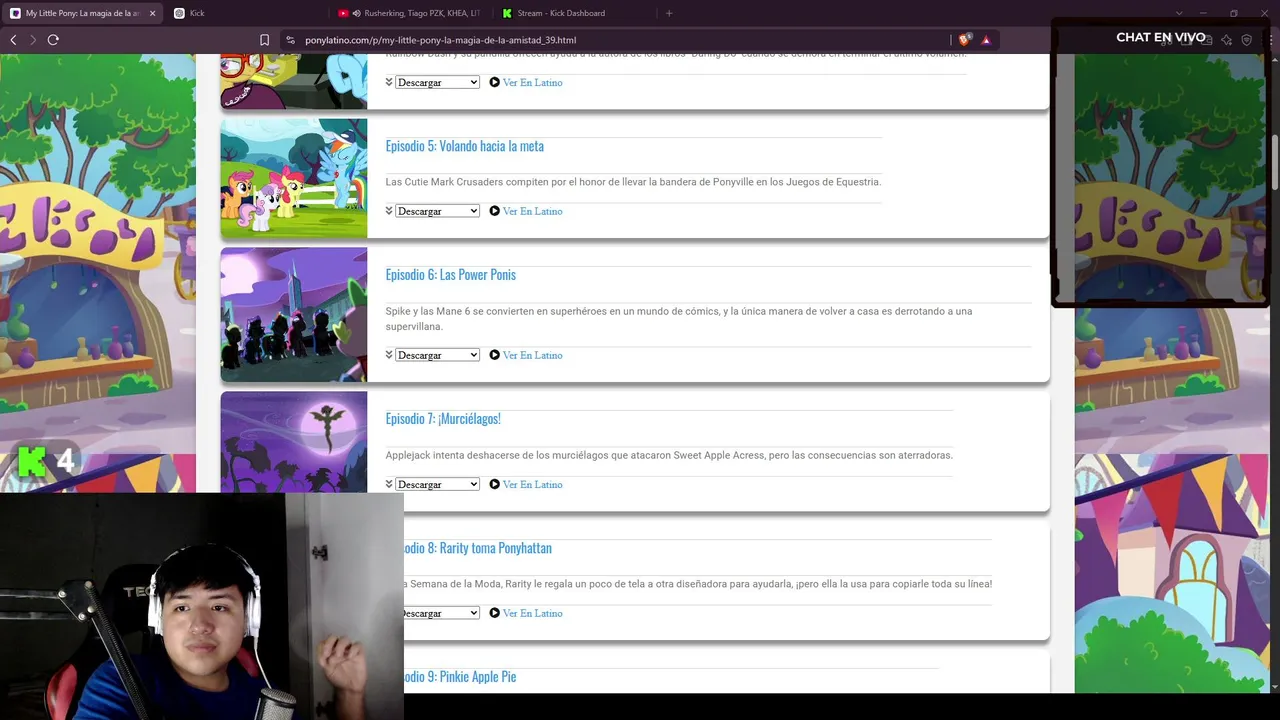Click the play icon for Episodio 7
The height and width of the screenshot is (720, 1280).
click(494, 484)
